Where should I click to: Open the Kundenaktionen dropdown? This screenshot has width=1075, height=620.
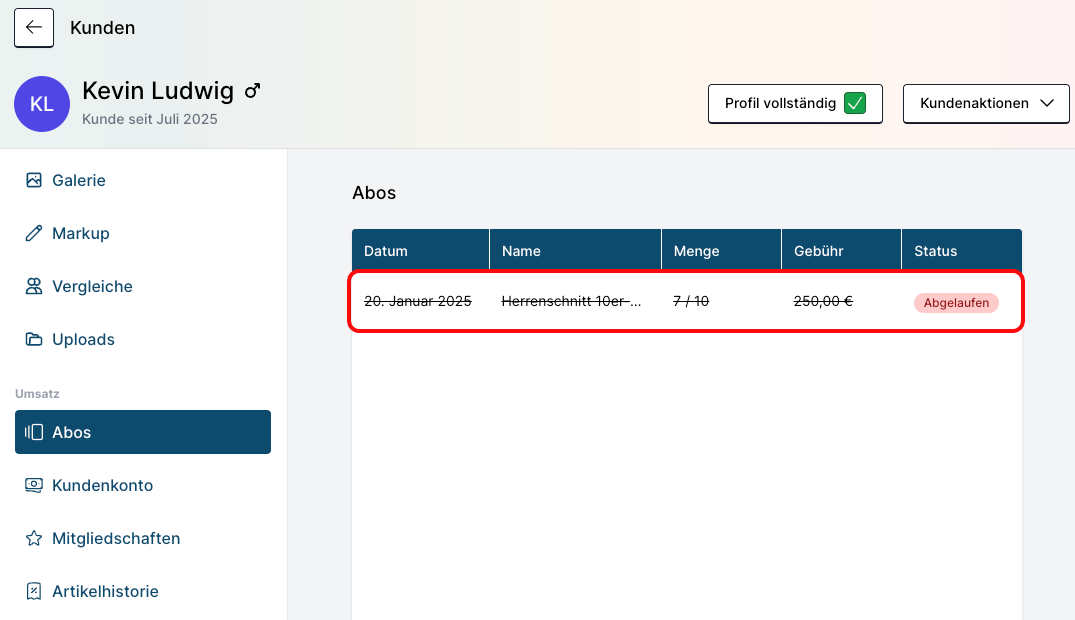pos(986,103)
